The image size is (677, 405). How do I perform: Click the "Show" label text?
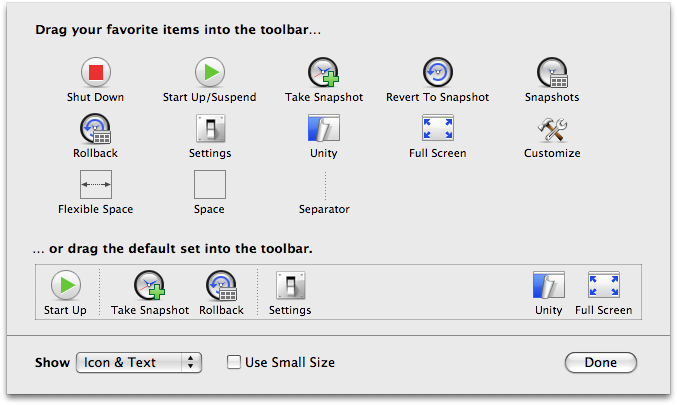(x=52, y=362)
